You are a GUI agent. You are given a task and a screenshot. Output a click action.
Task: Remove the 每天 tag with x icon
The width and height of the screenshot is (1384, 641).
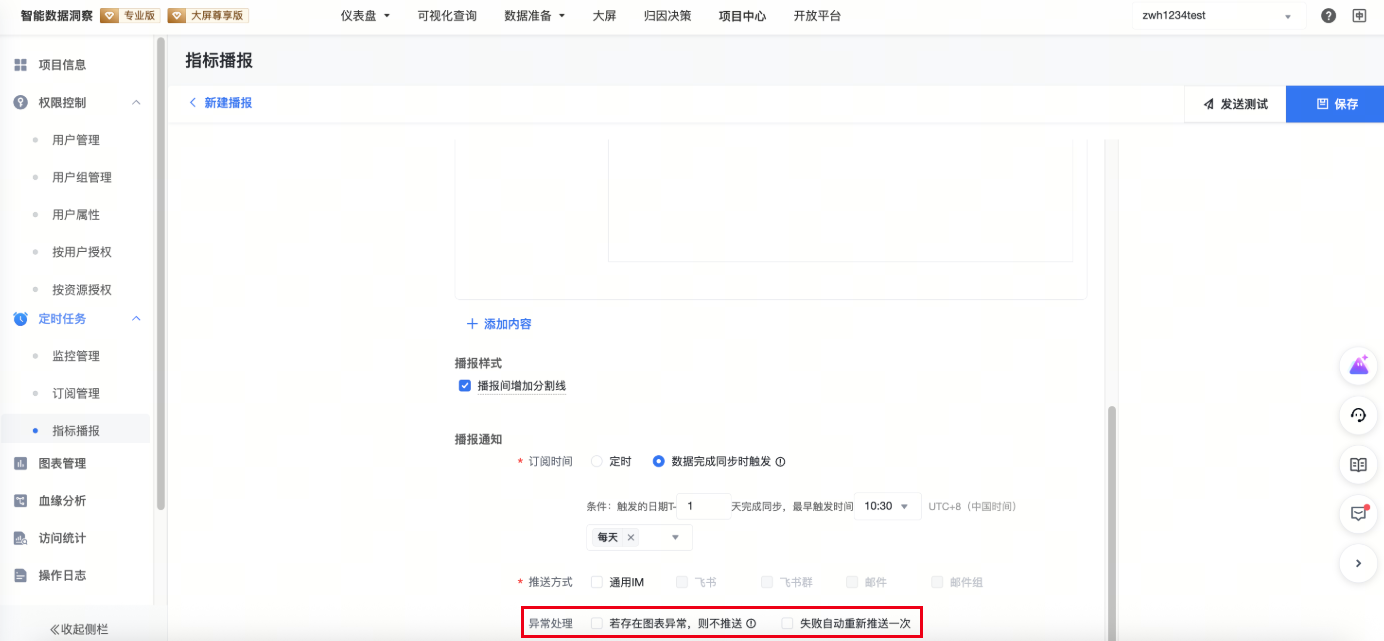[630, 538]
